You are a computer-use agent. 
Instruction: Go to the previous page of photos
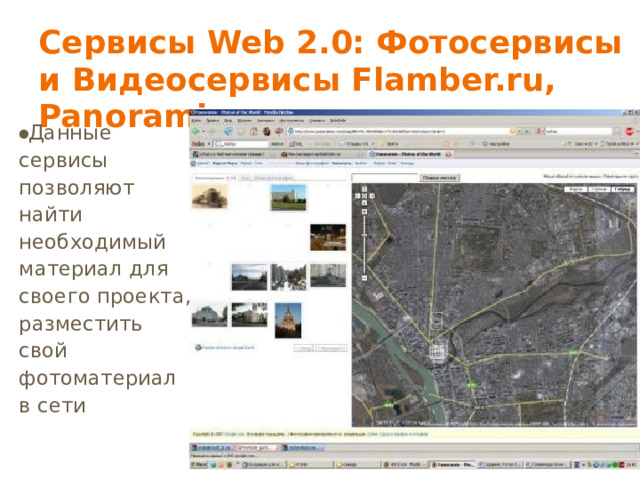tap(304, 348)
